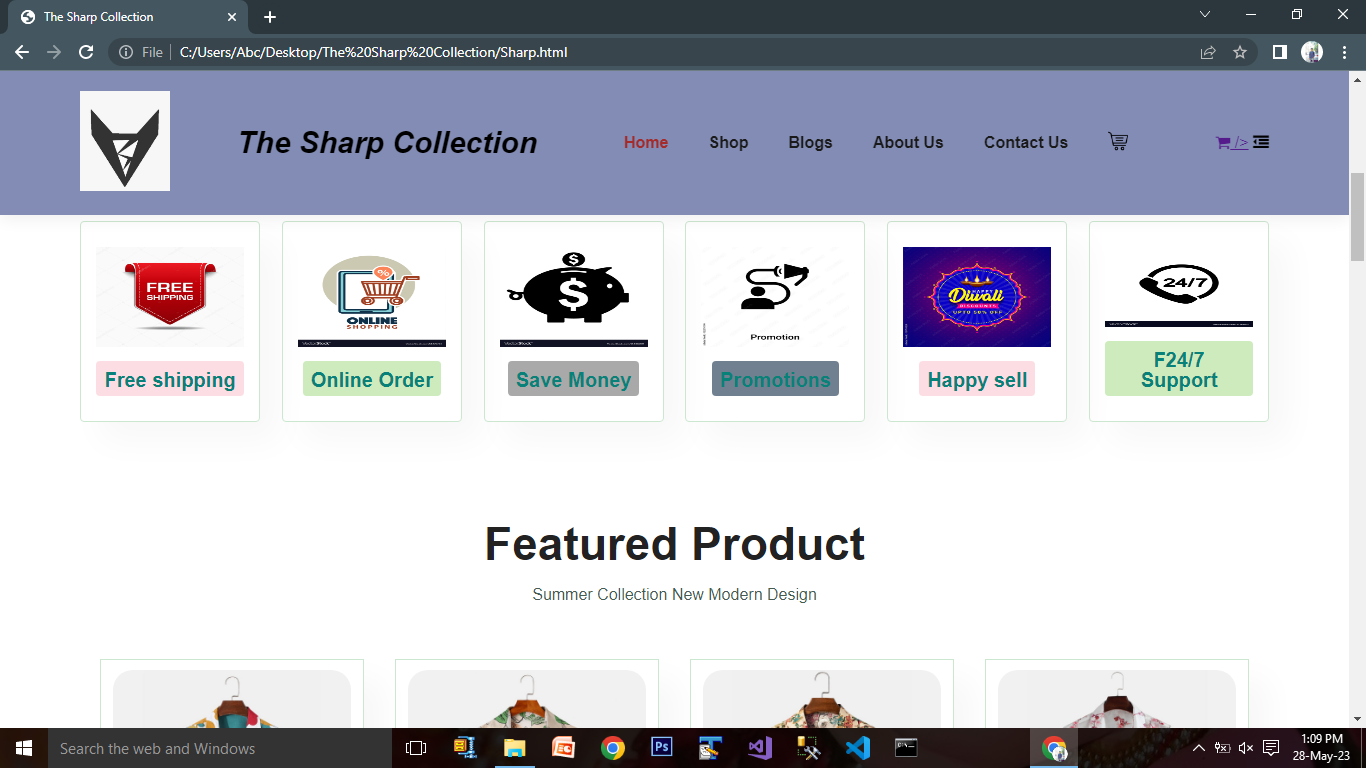Click the Featured Product heading
This screenshot has height=768, width=1366.
coord(675,544)
